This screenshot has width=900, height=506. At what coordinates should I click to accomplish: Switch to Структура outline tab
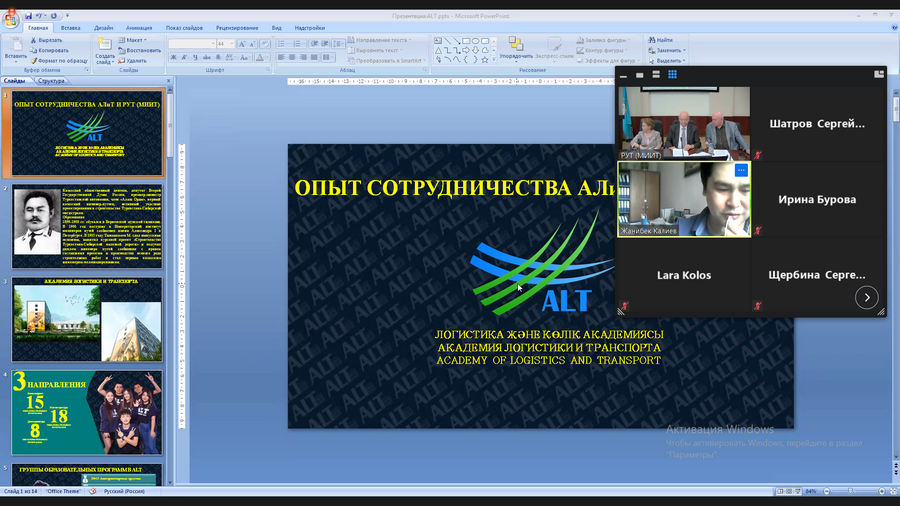pyautogui.click(x=51, y=81)
